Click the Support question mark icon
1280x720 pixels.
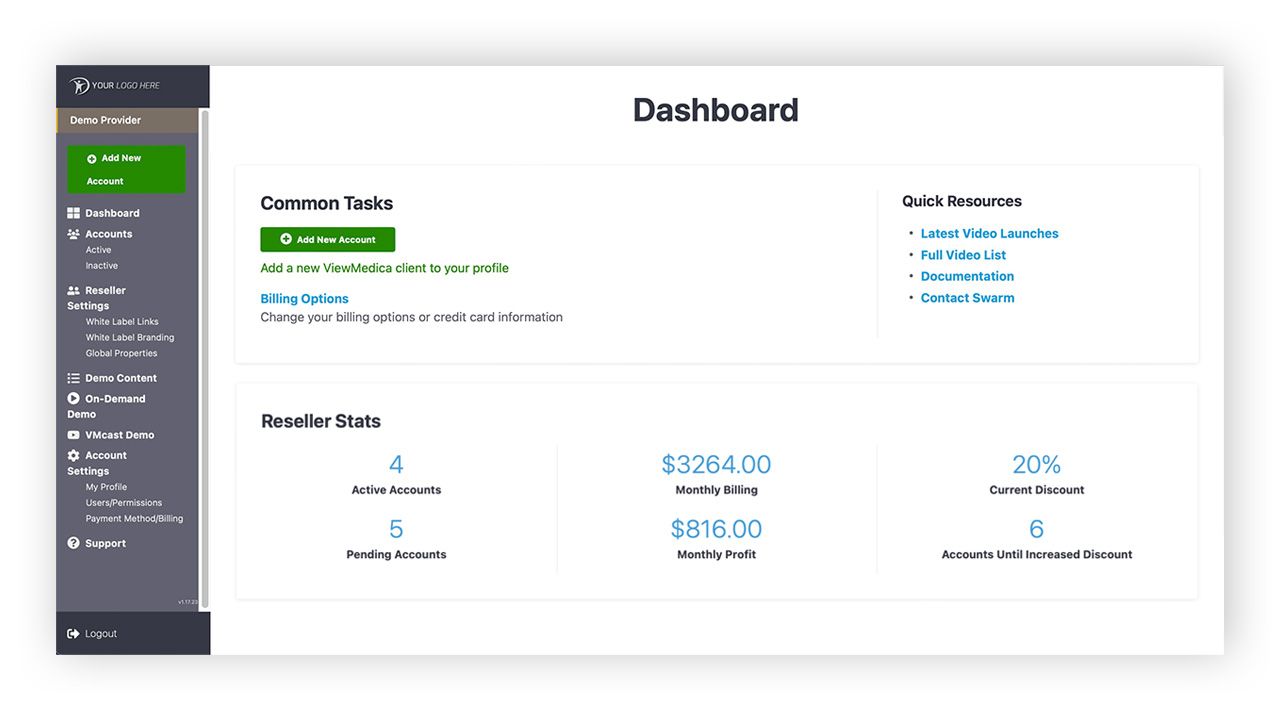pos(73,543)
